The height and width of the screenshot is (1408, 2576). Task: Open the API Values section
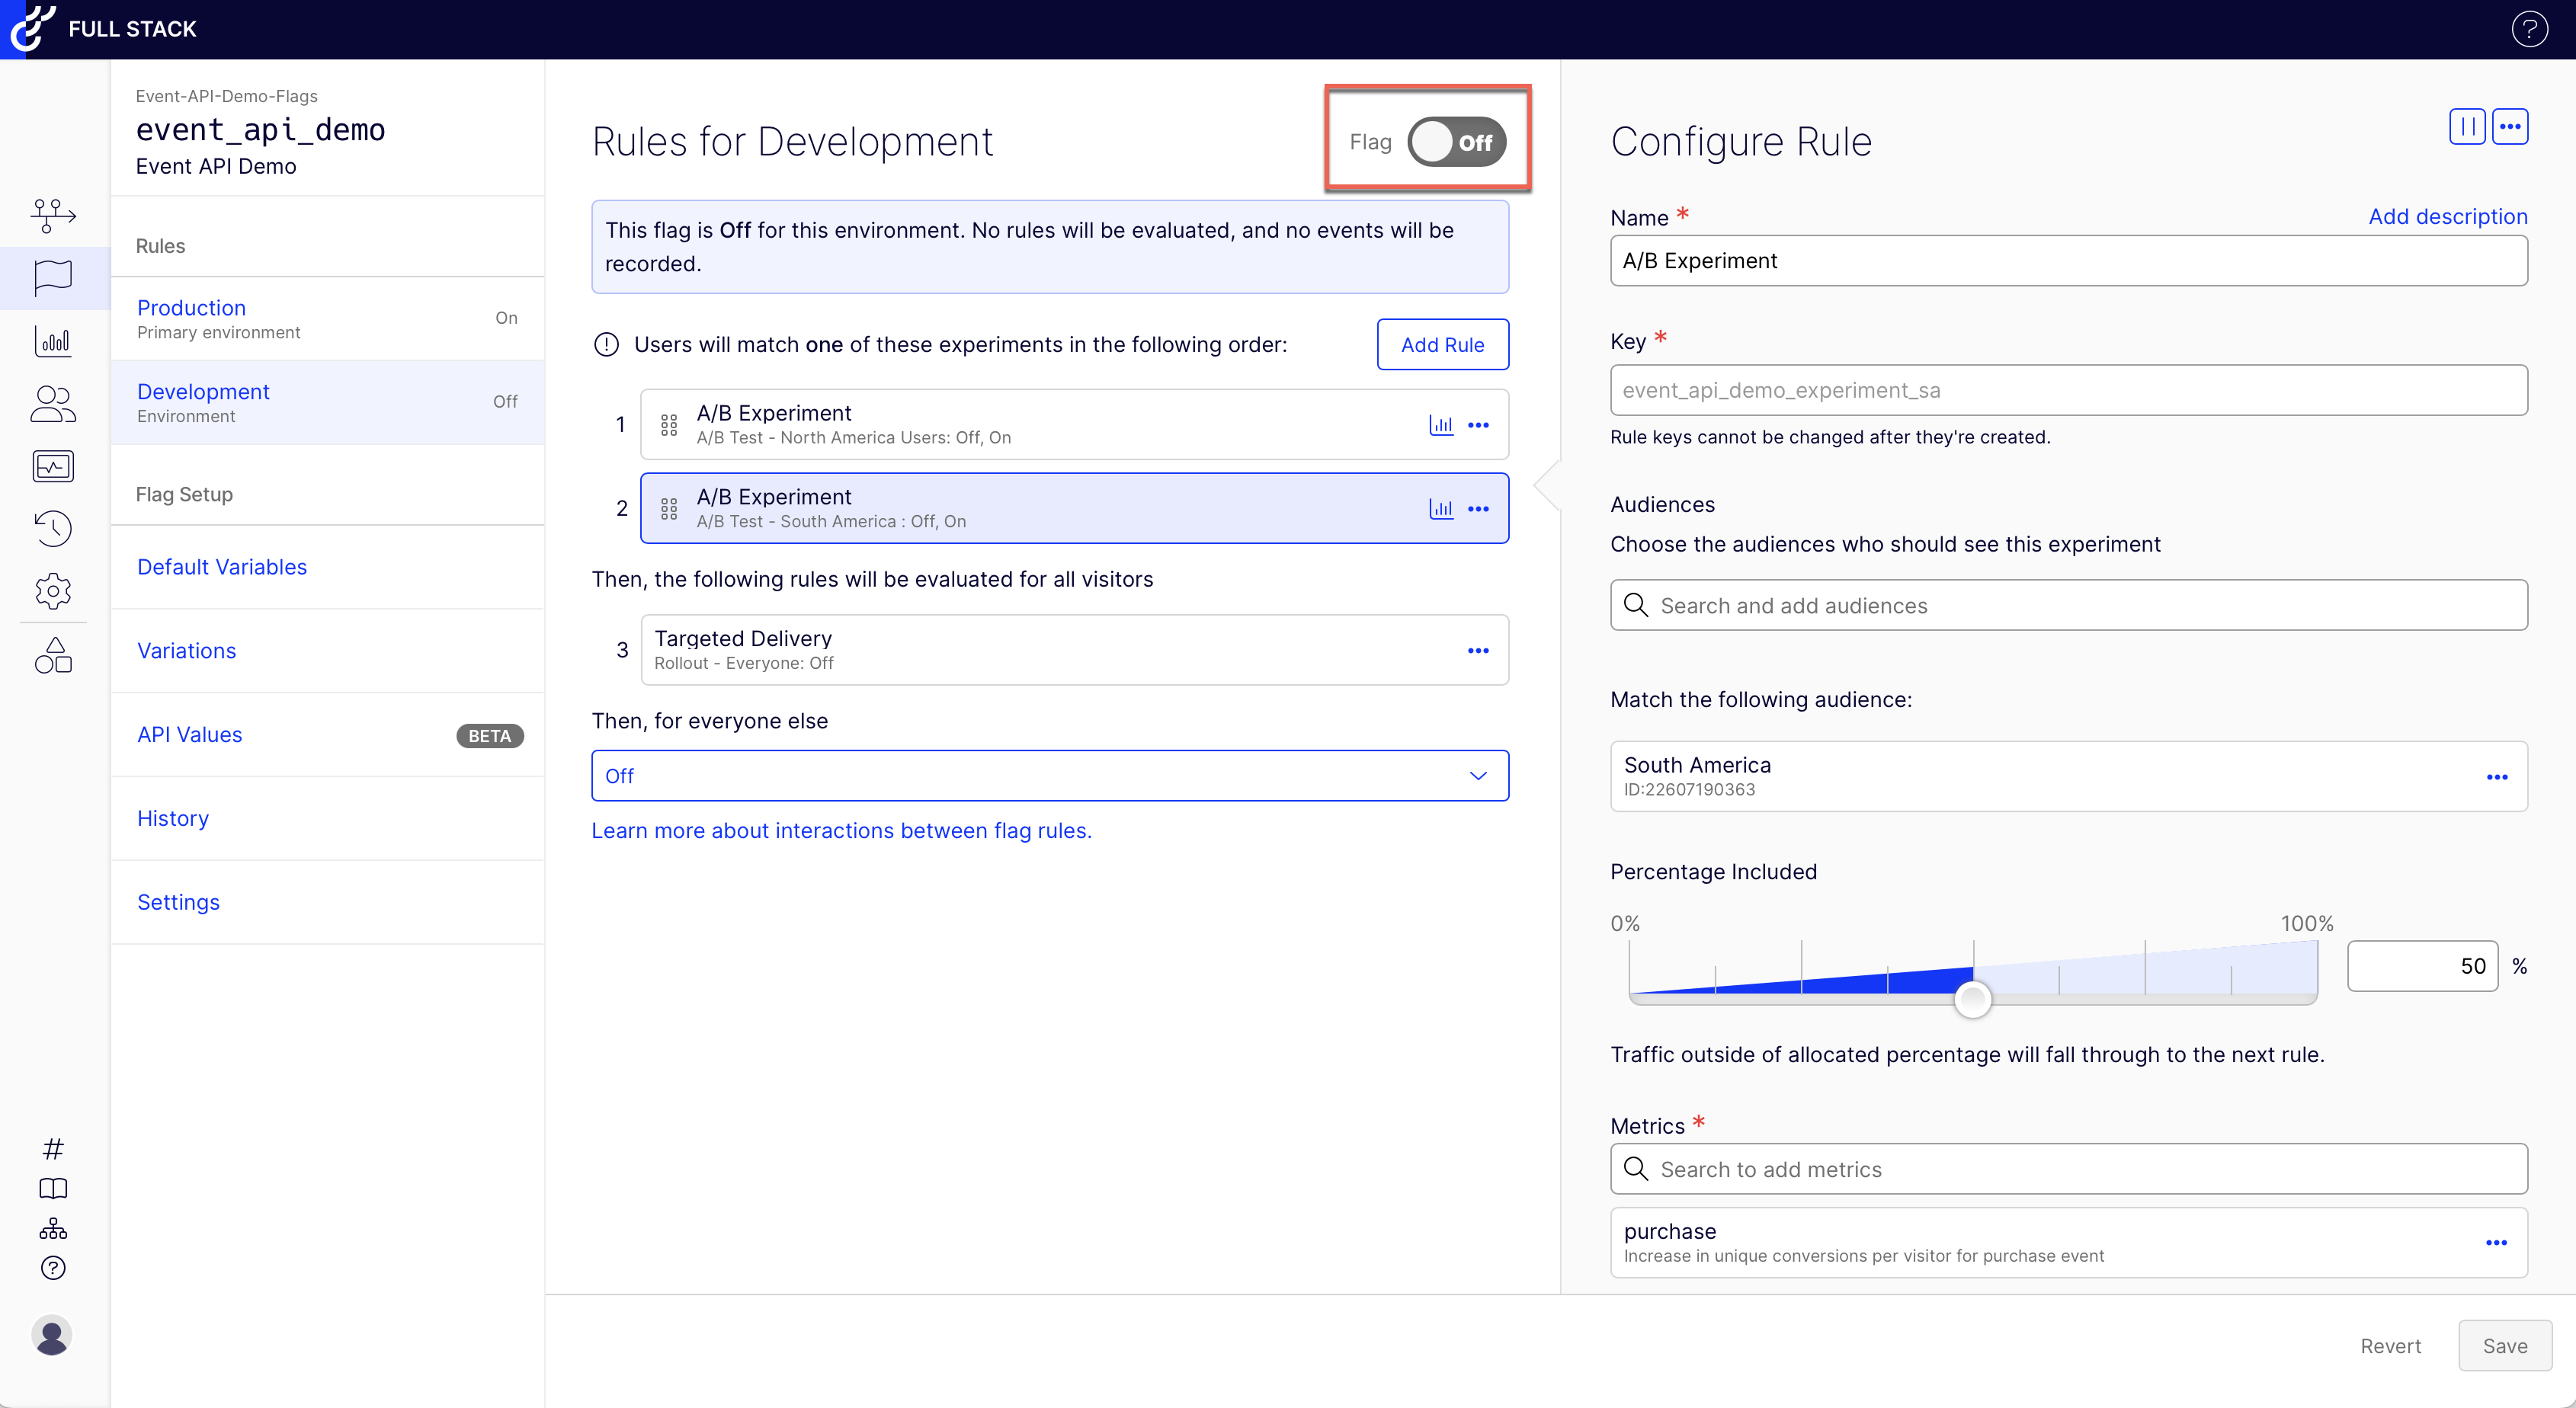coord(190,735)
